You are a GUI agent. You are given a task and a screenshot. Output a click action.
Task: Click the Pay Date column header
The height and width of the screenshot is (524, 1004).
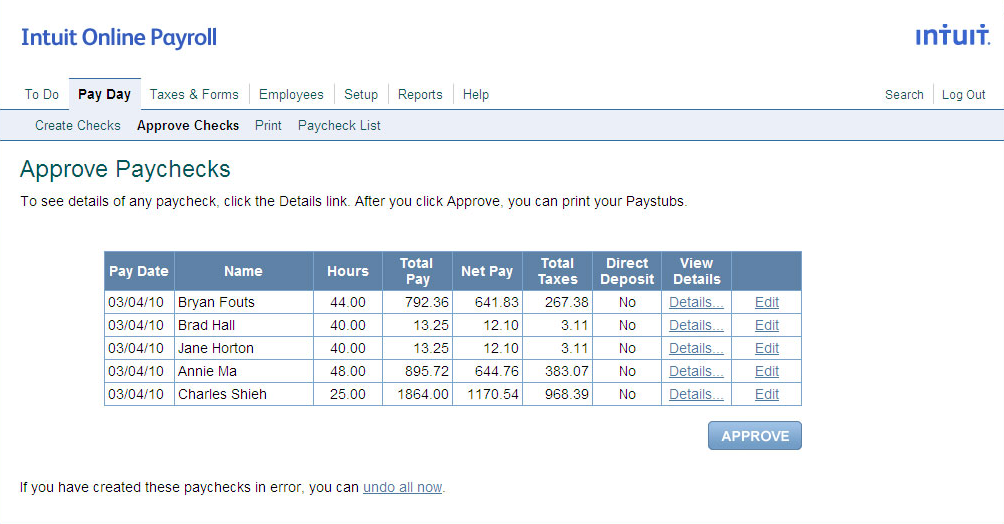point(139,271)
